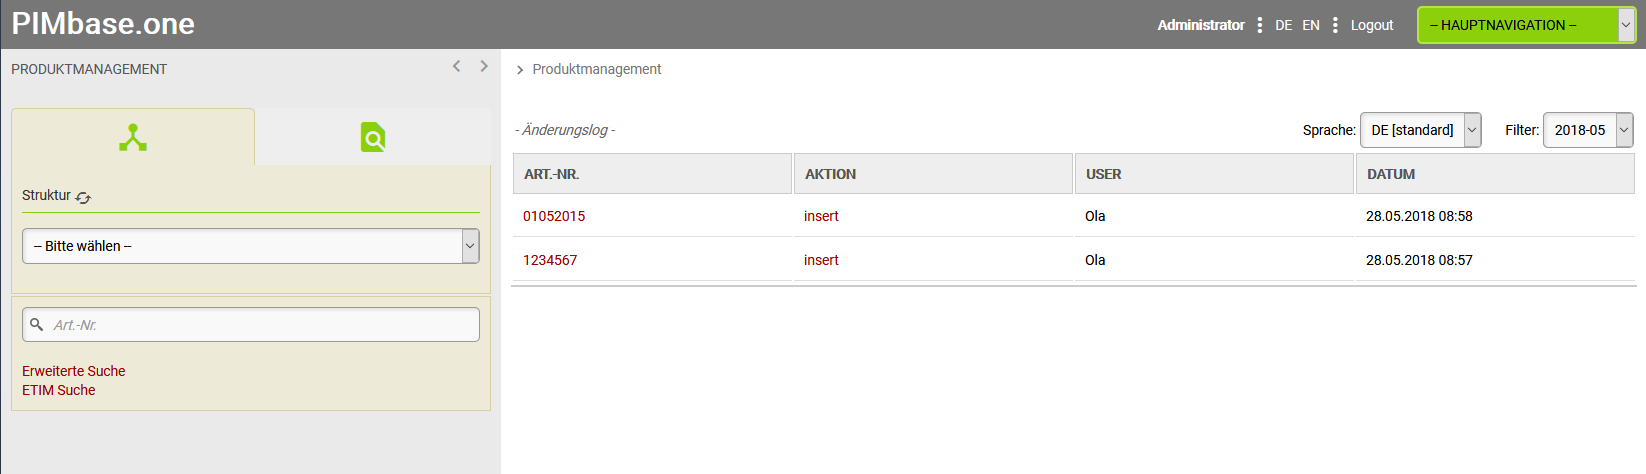The image size is (1646, 474).
Task: Click the magnifier icon in the Art.-Nr. field
Action: (x=37, y=325)
